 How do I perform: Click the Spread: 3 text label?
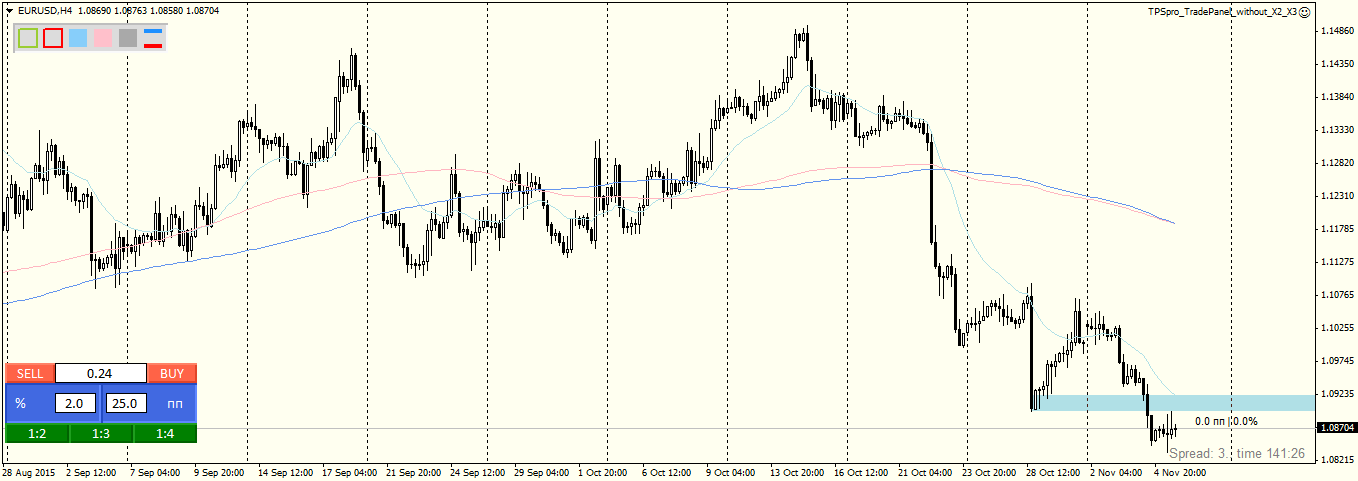click(x=1198, y=453)
